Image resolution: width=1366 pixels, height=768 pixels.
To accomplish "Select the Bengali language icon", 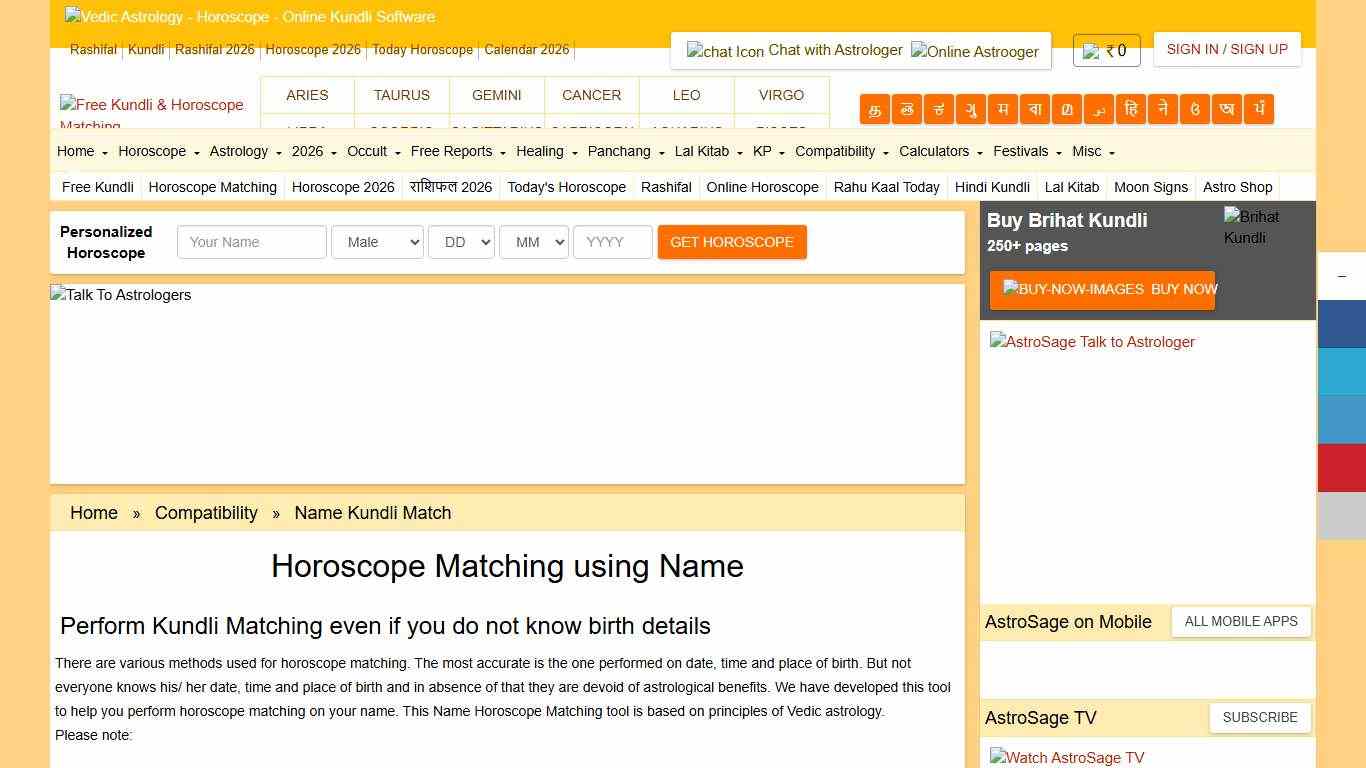I will coord(1034,109).
